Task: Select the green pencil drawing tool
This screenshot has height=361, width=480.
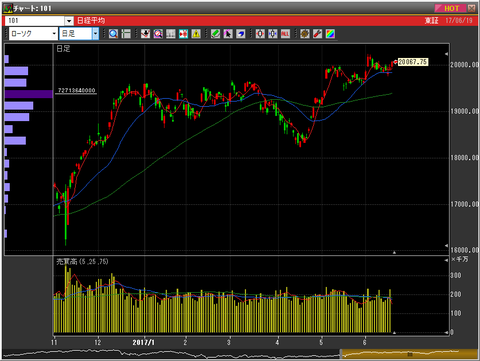Action: (215, 34)
